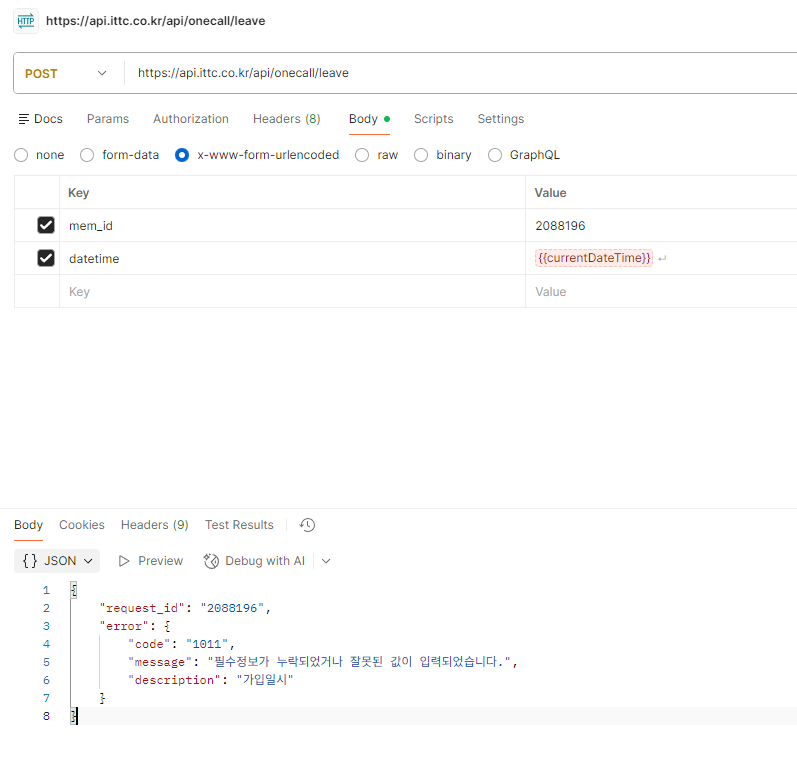Image resolution: width=797 pixels, height=769 pixels.
Task: Open the POST method dropdown
Action: point(66,74)
